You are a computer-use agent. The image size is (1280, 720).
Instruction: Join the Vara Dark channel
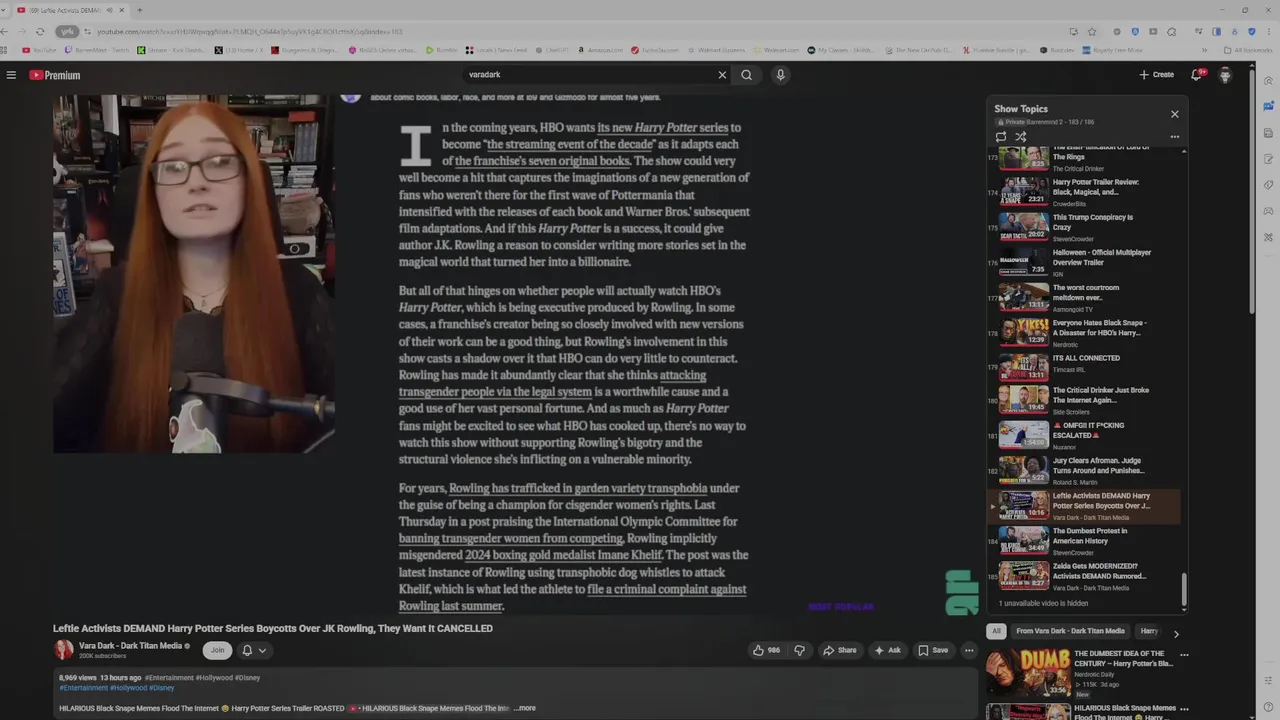217,650
